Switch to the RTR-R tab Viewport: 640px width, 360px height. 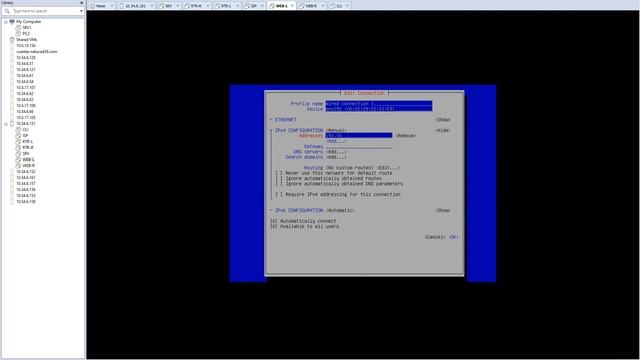[196, 6]
